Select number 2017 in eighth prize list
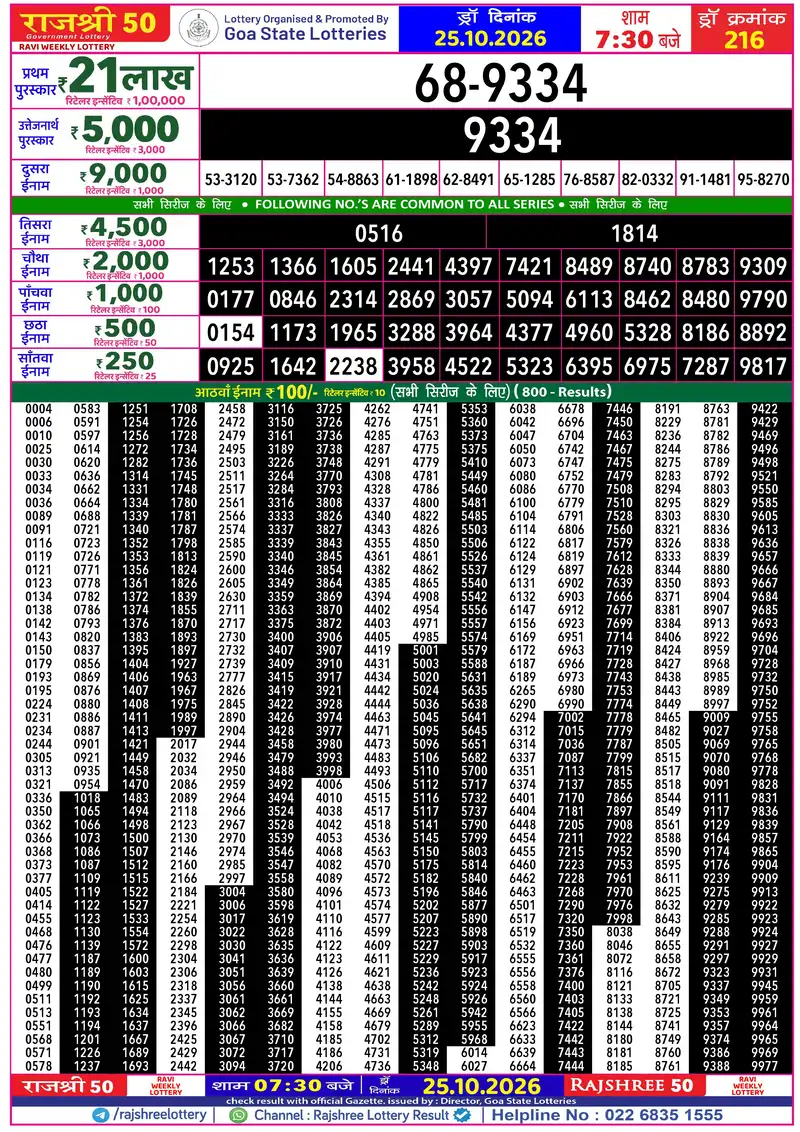Viewport: 800px width, 1132px height. [x=183, y=744]
